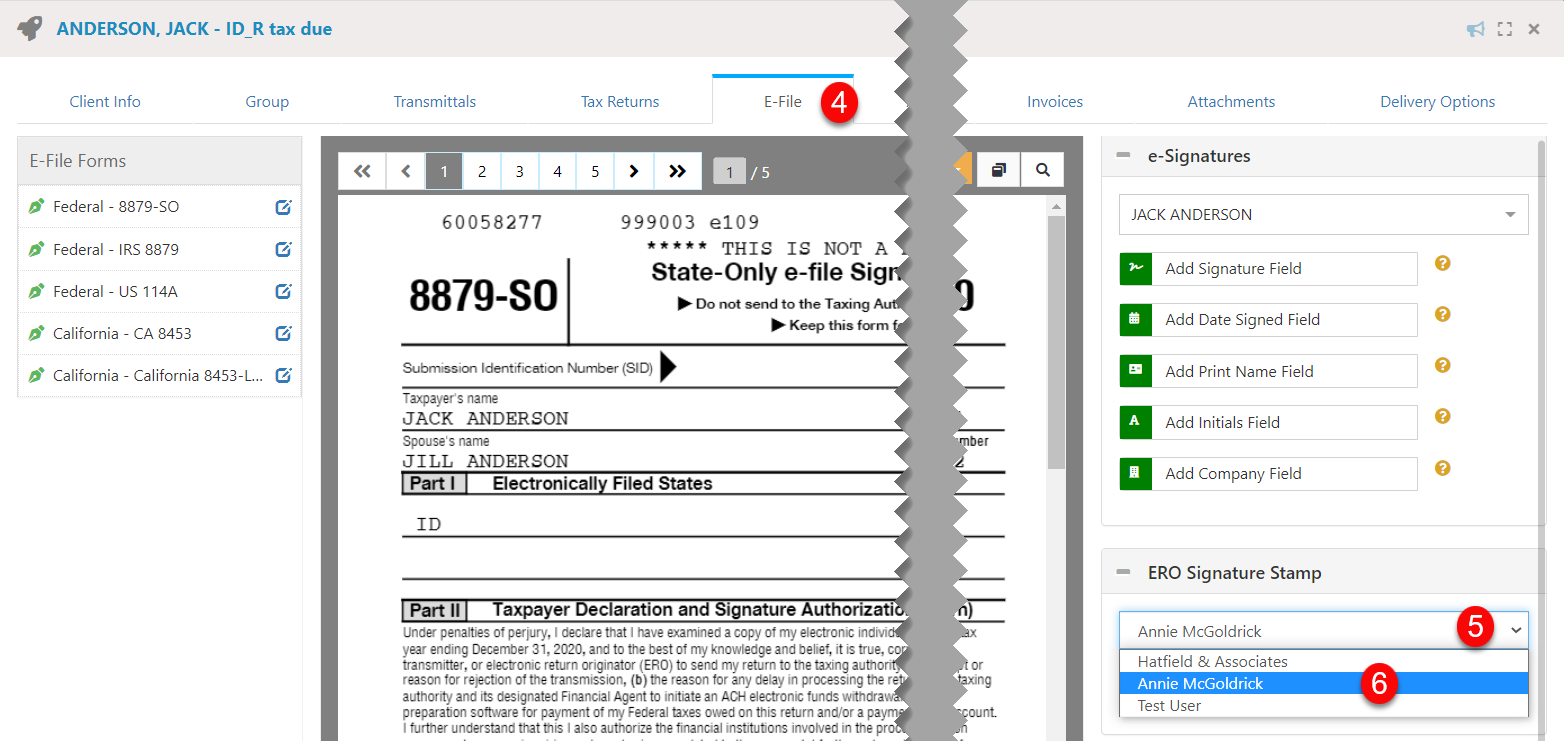Collapse the ERO Signature Stamp panel
Screen dimensions: 1564x741
coord(1124,573)
